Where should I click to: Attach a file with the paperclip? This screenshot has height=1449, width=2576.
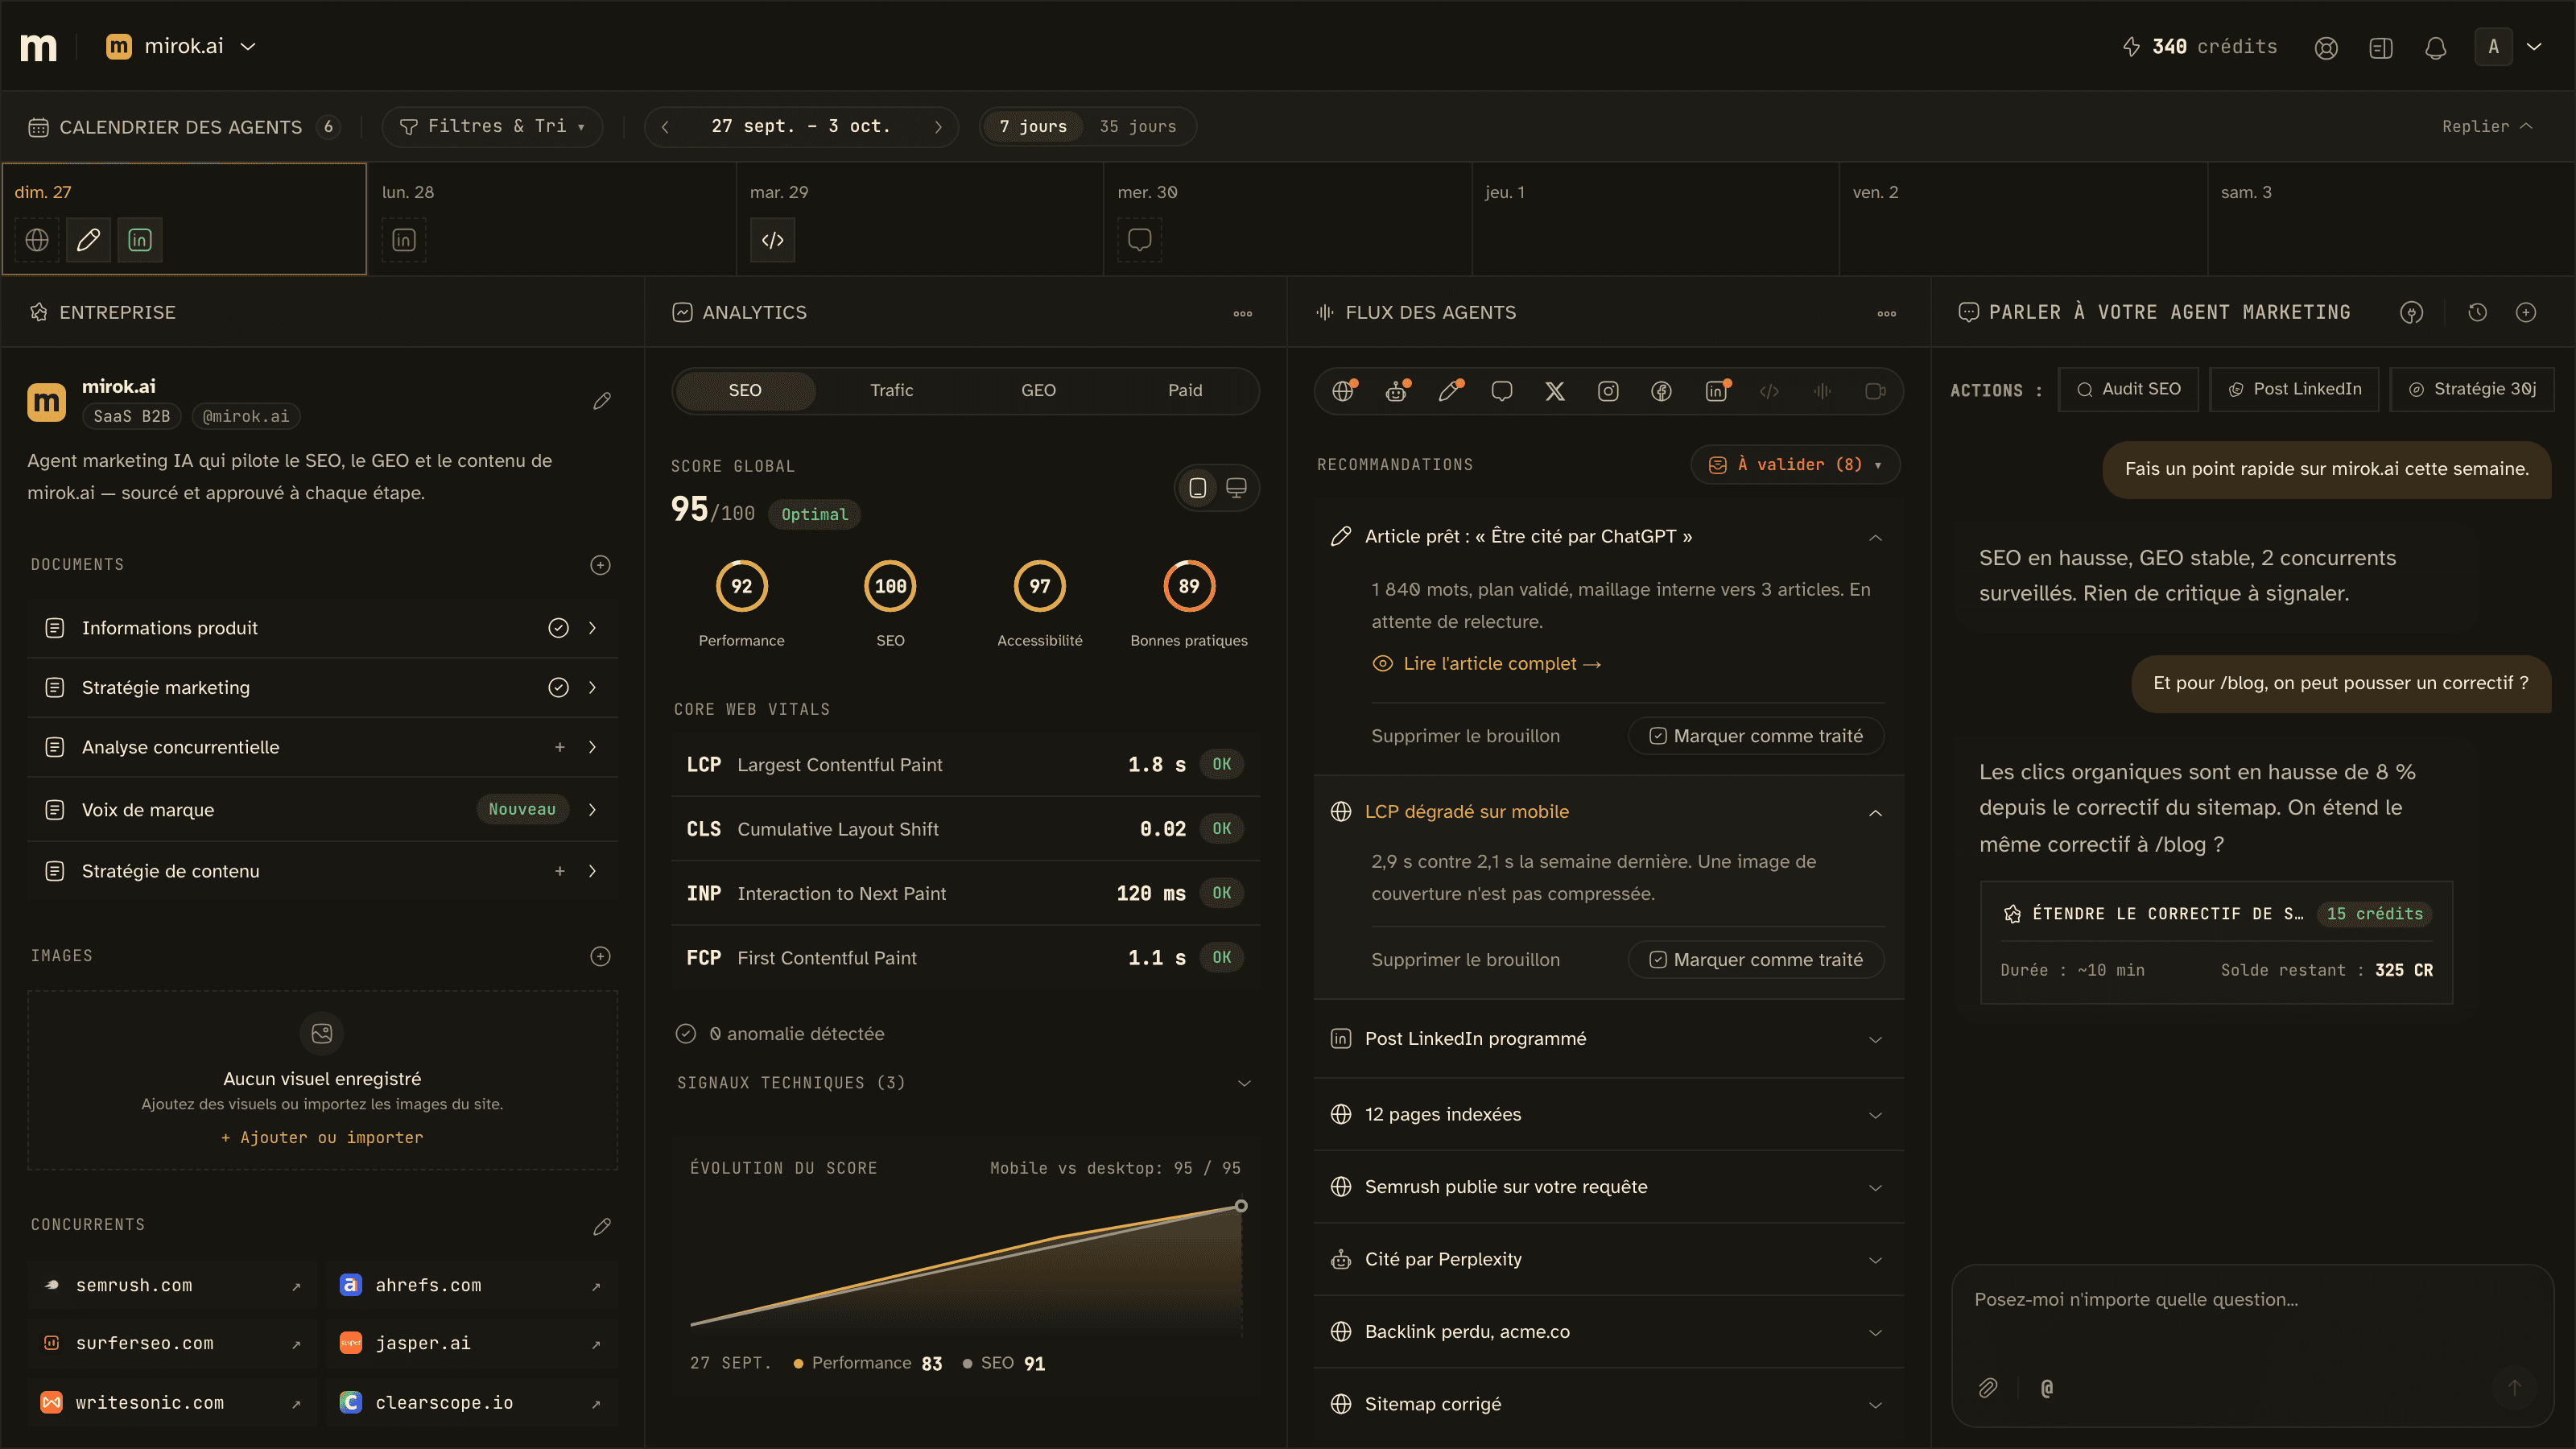[x=1988, y=1387]
